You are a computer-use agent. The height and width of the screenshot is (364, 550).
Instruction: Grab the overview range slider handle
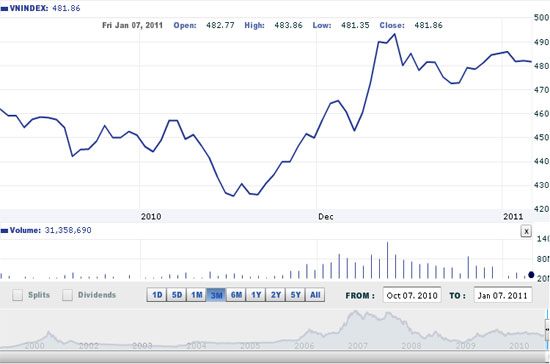point(547,330)
